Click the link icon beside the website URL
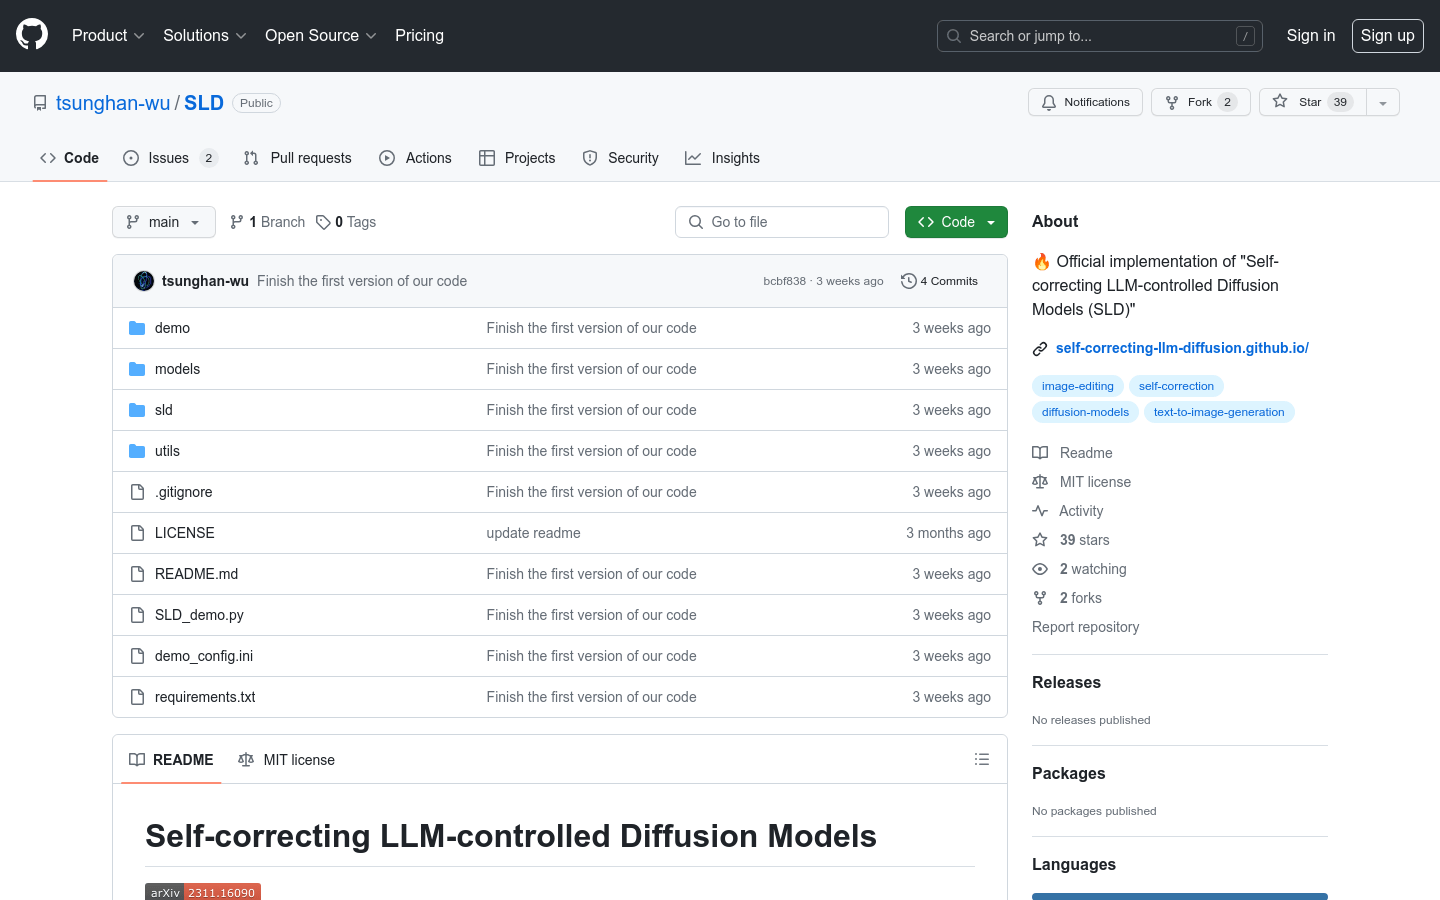This screenshot has width=1440, height=900. [1040, 348]
